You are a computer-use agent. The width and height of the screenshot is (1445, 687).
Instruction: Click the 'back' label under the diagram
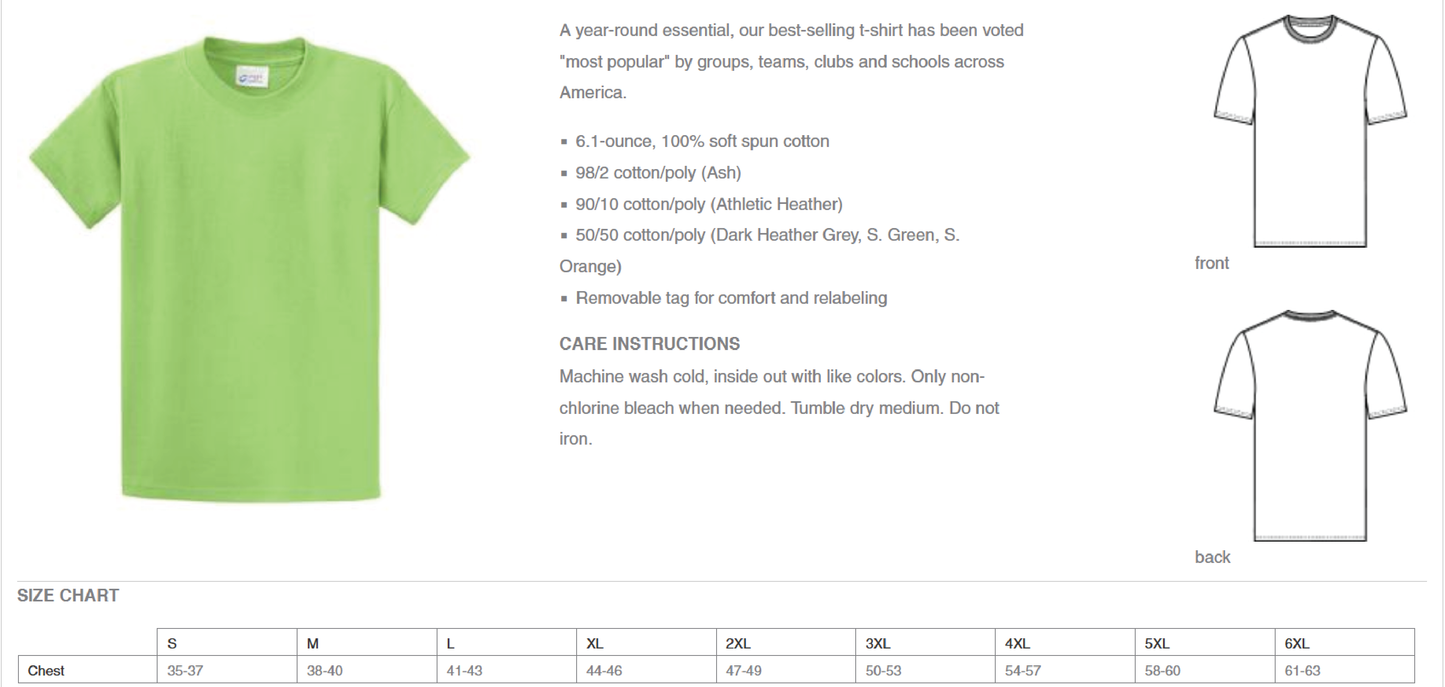click(1212, 557)
